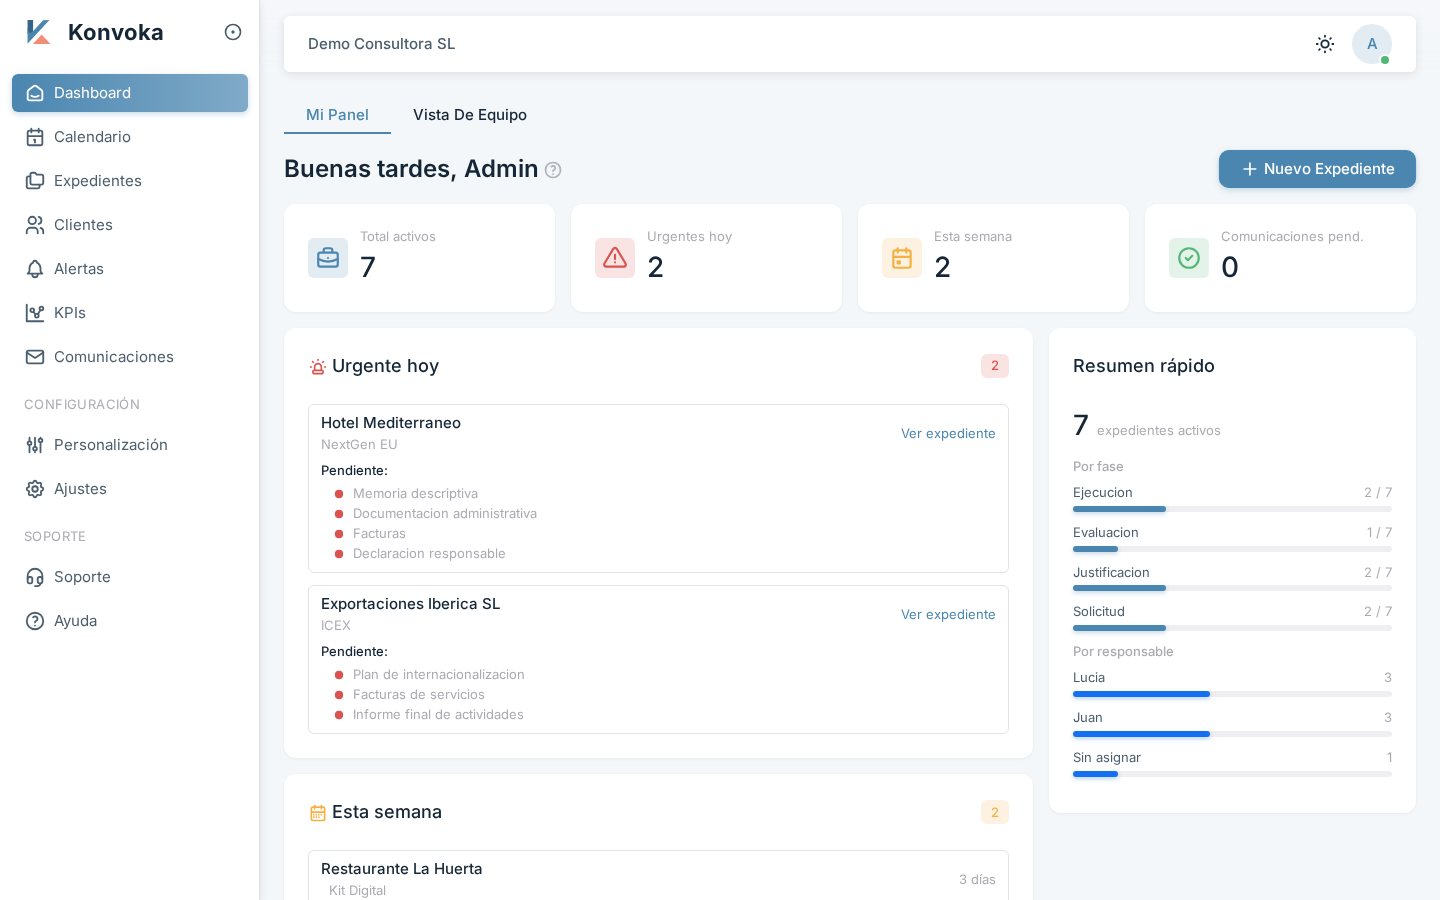Screen dimensions: 1440x900
Task: Click 'Plan de internacionalizacion' pending item
Action: point(439,675)
